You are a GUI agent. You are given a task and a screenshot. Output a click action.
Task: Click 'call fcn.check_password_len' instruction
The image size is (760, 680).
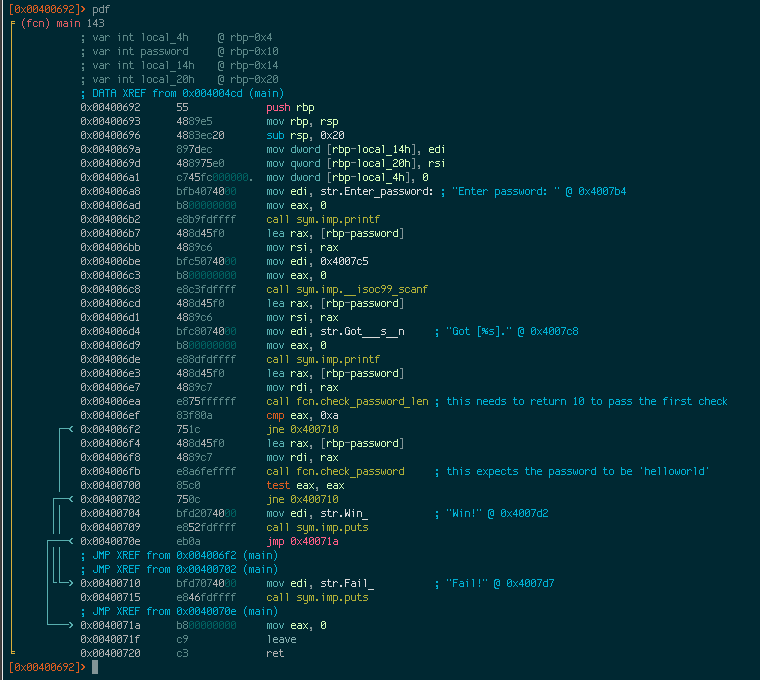coord(347,402)
